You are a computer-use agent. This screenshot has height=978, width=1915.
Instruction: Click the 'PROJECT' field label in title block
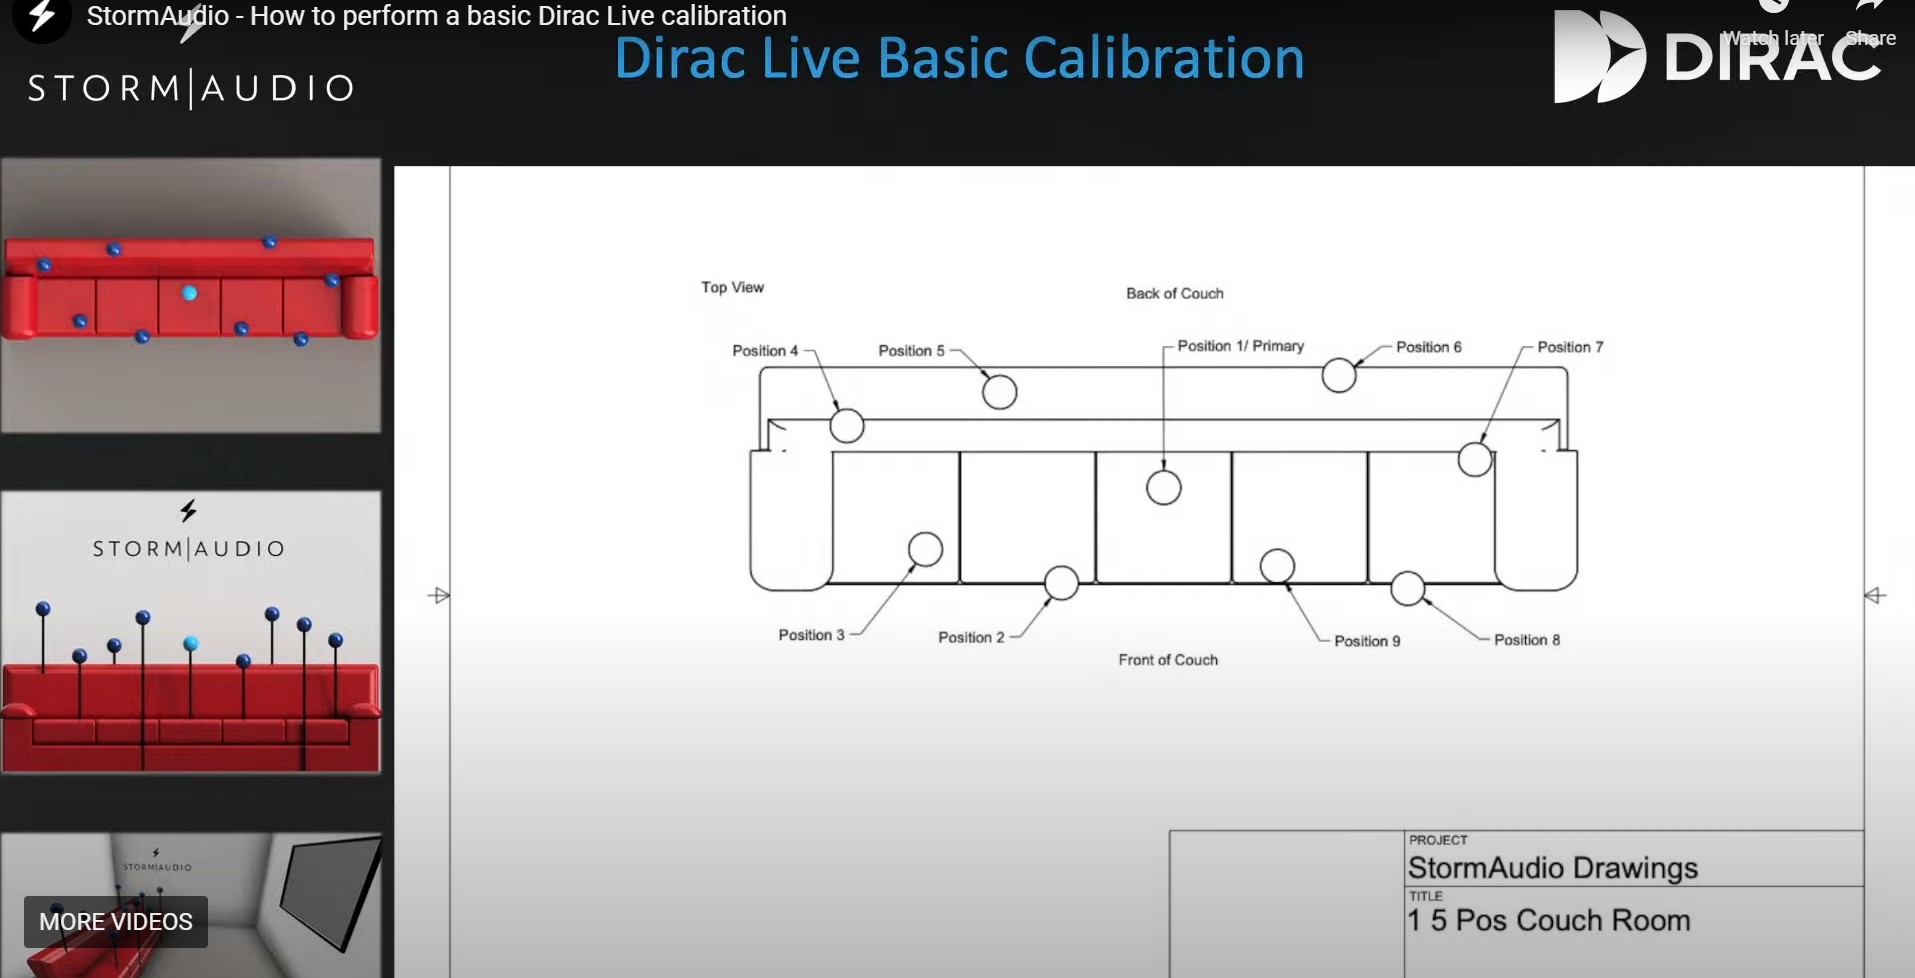pyautogui.click(x=1438, y=840)
